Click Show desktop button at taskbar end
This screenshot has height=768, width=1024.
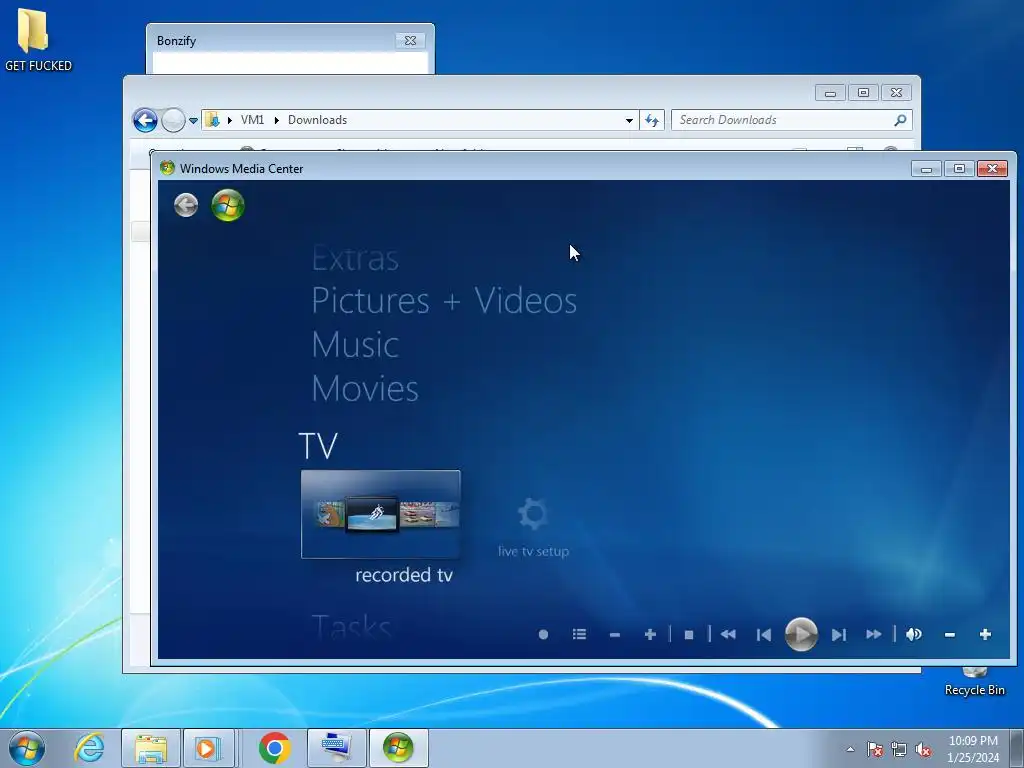point(1018,749)
